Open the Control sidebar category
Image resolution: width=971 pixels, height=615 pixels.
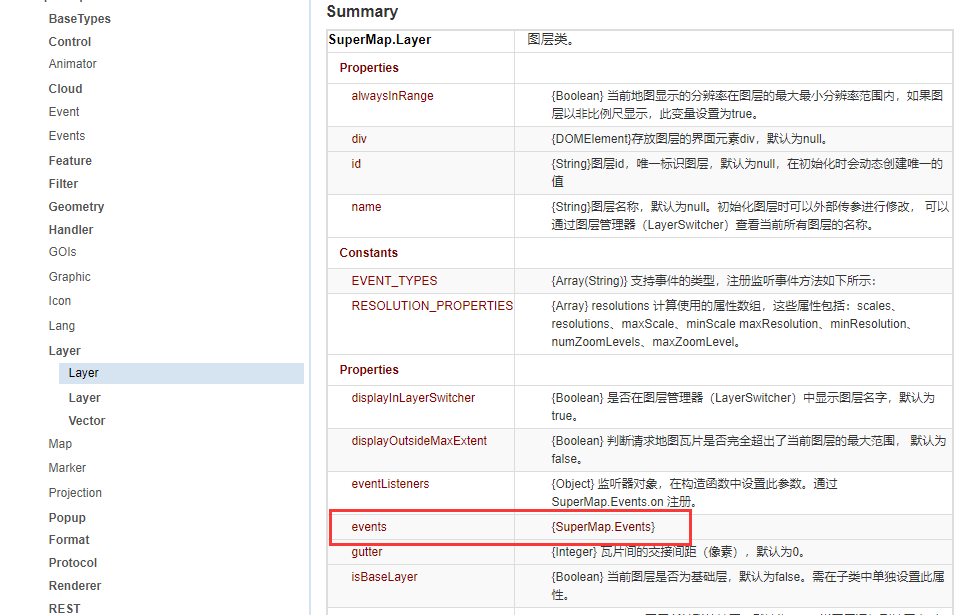[69, 41]
